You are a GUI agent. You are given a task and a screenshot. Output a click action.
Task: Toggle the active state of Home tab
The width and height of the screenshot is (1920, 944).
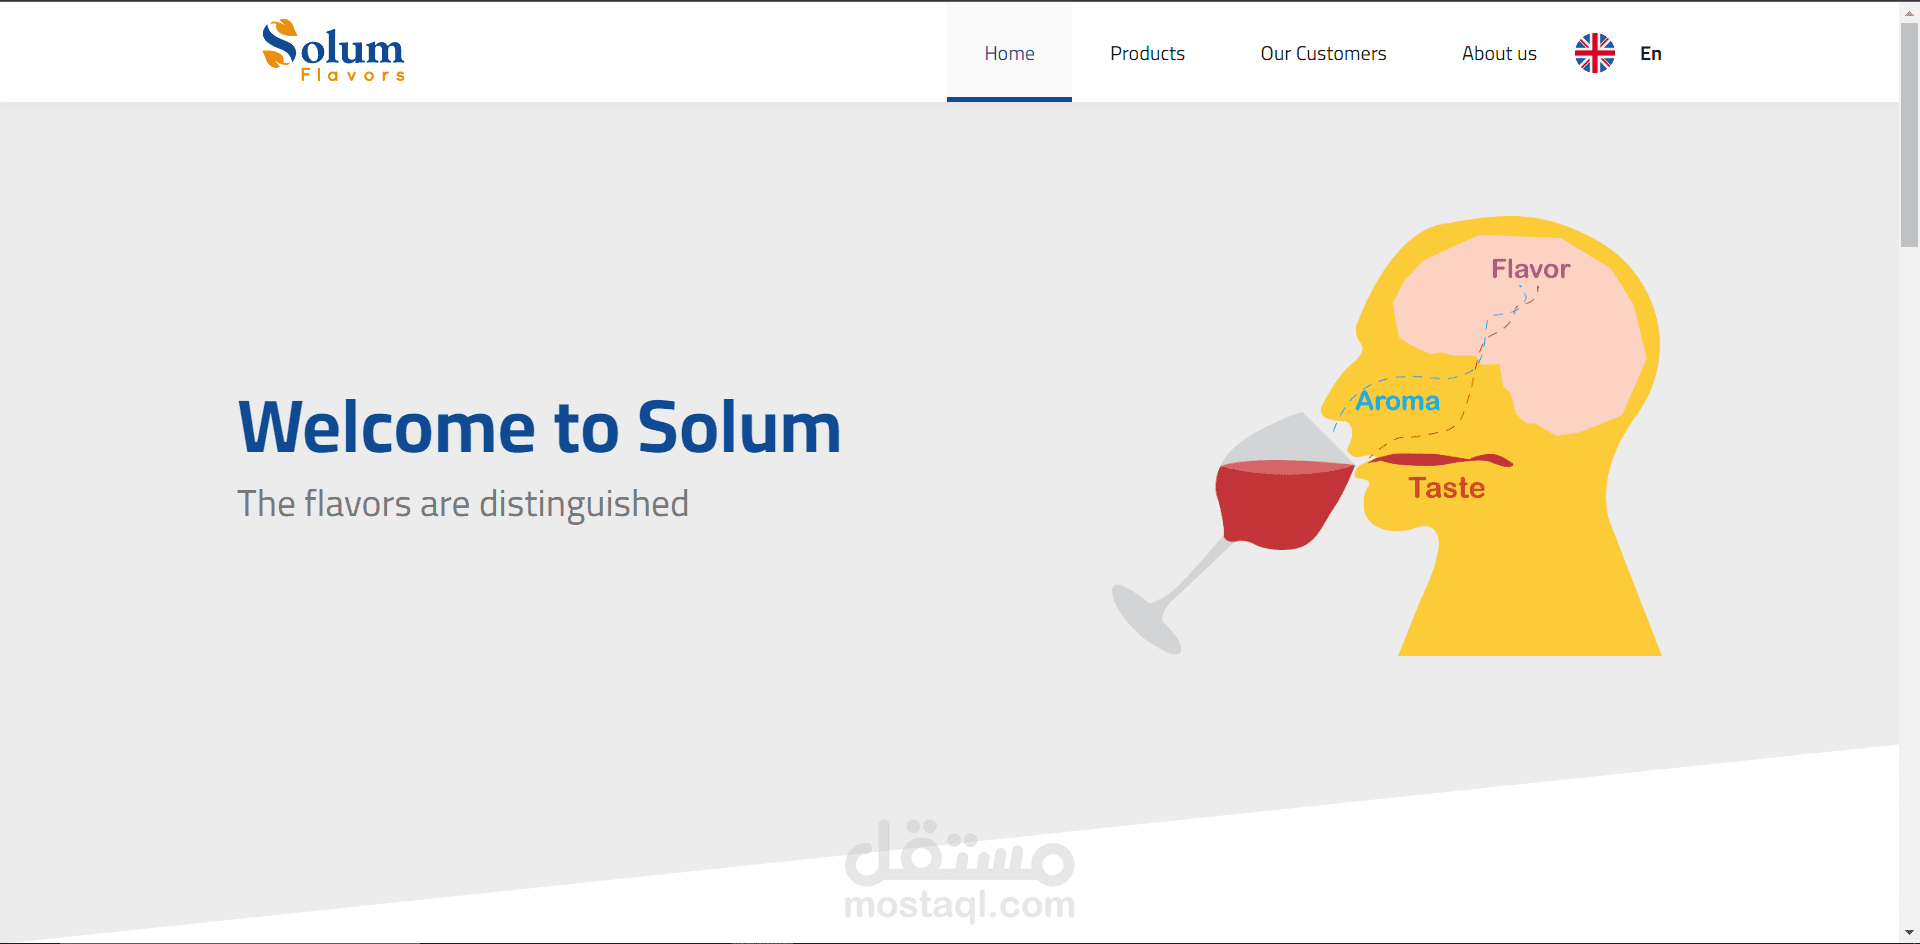(x=1009, y=53)
